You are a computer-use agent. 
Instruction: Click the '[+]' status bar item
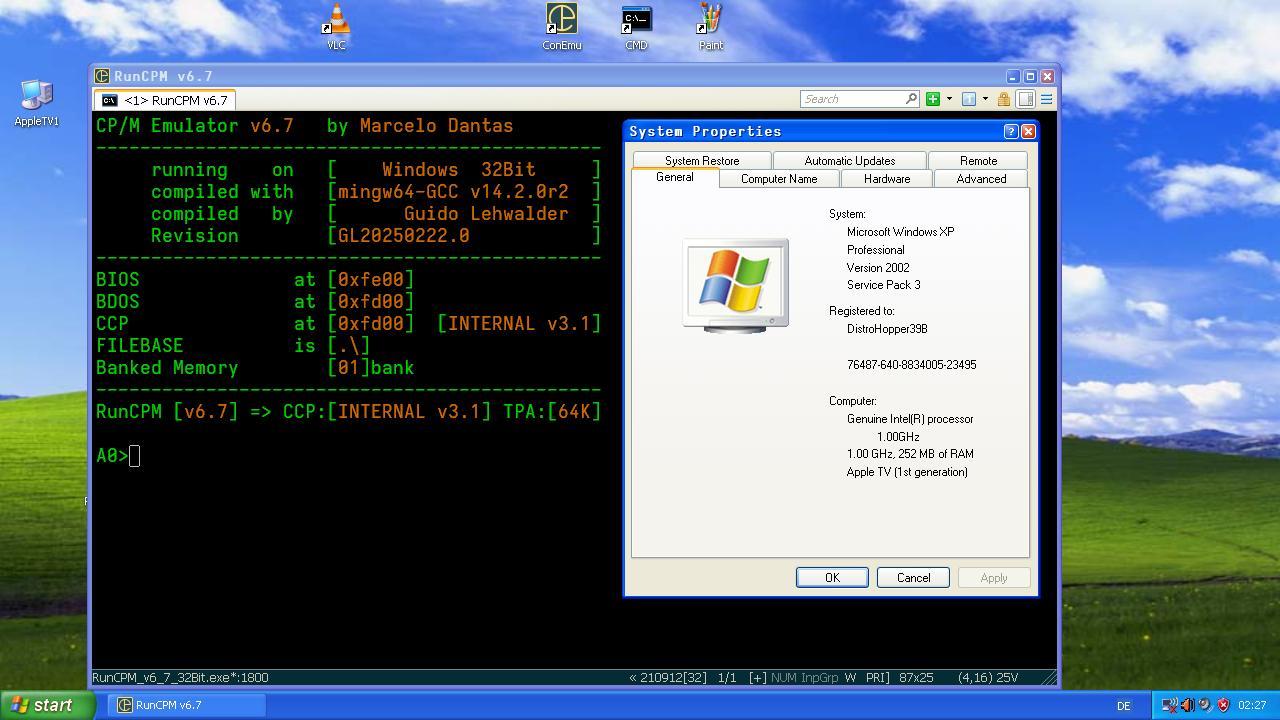tap(757, 677)
